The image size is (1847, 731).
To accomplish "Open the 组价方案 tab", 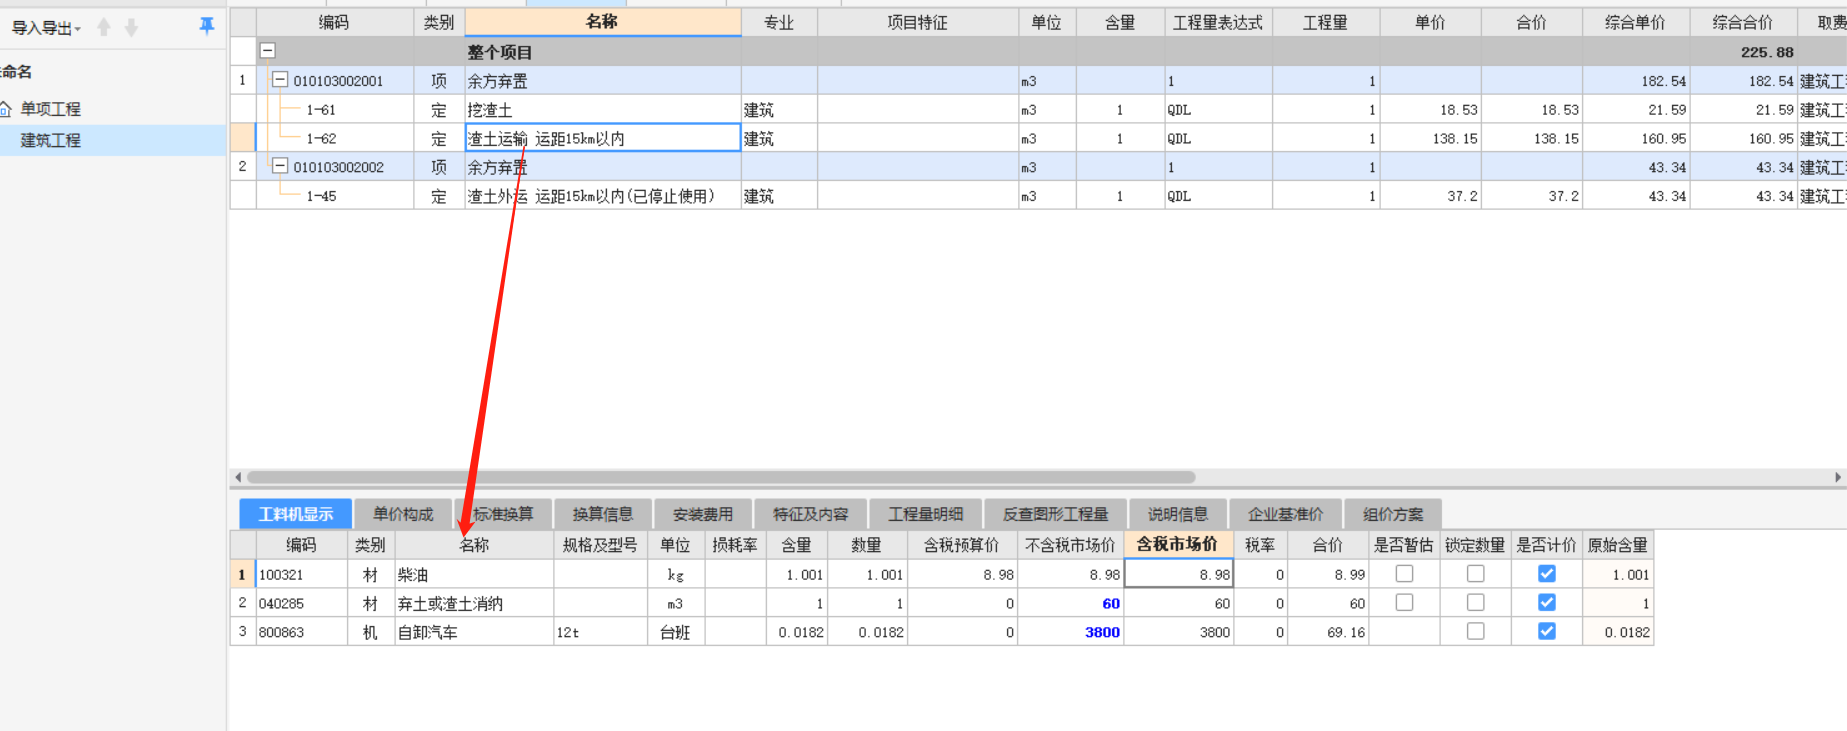I will click(x=1393, y=514).
